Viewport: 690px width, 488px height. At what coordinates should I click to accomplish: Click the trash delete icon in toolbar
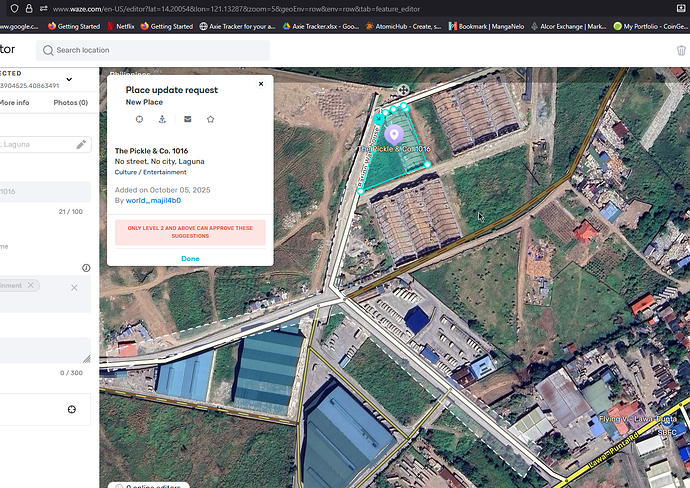(681, 50)
